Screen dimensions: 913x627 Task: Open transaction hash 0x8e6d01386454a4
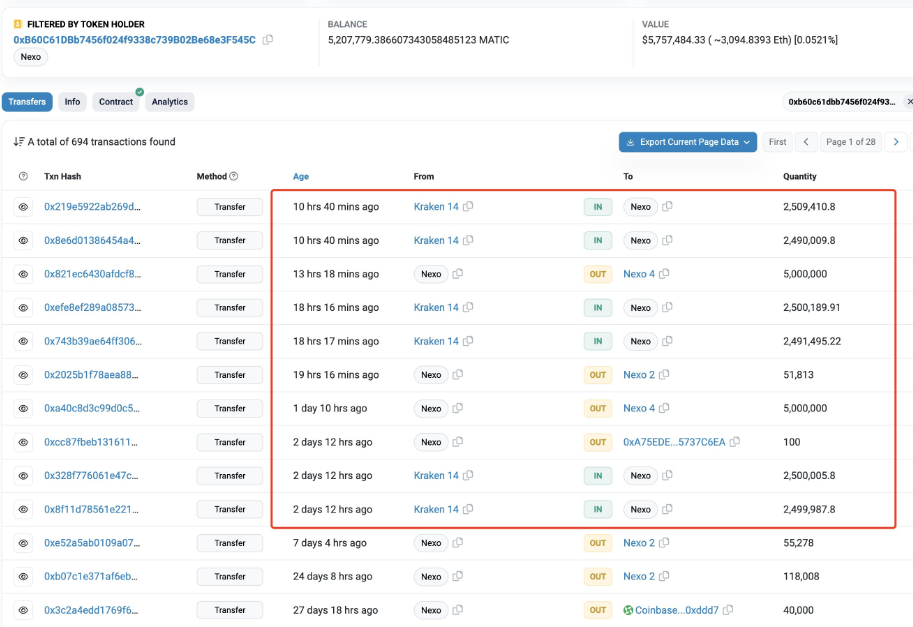pyautogui.click(x=92, y=241)
